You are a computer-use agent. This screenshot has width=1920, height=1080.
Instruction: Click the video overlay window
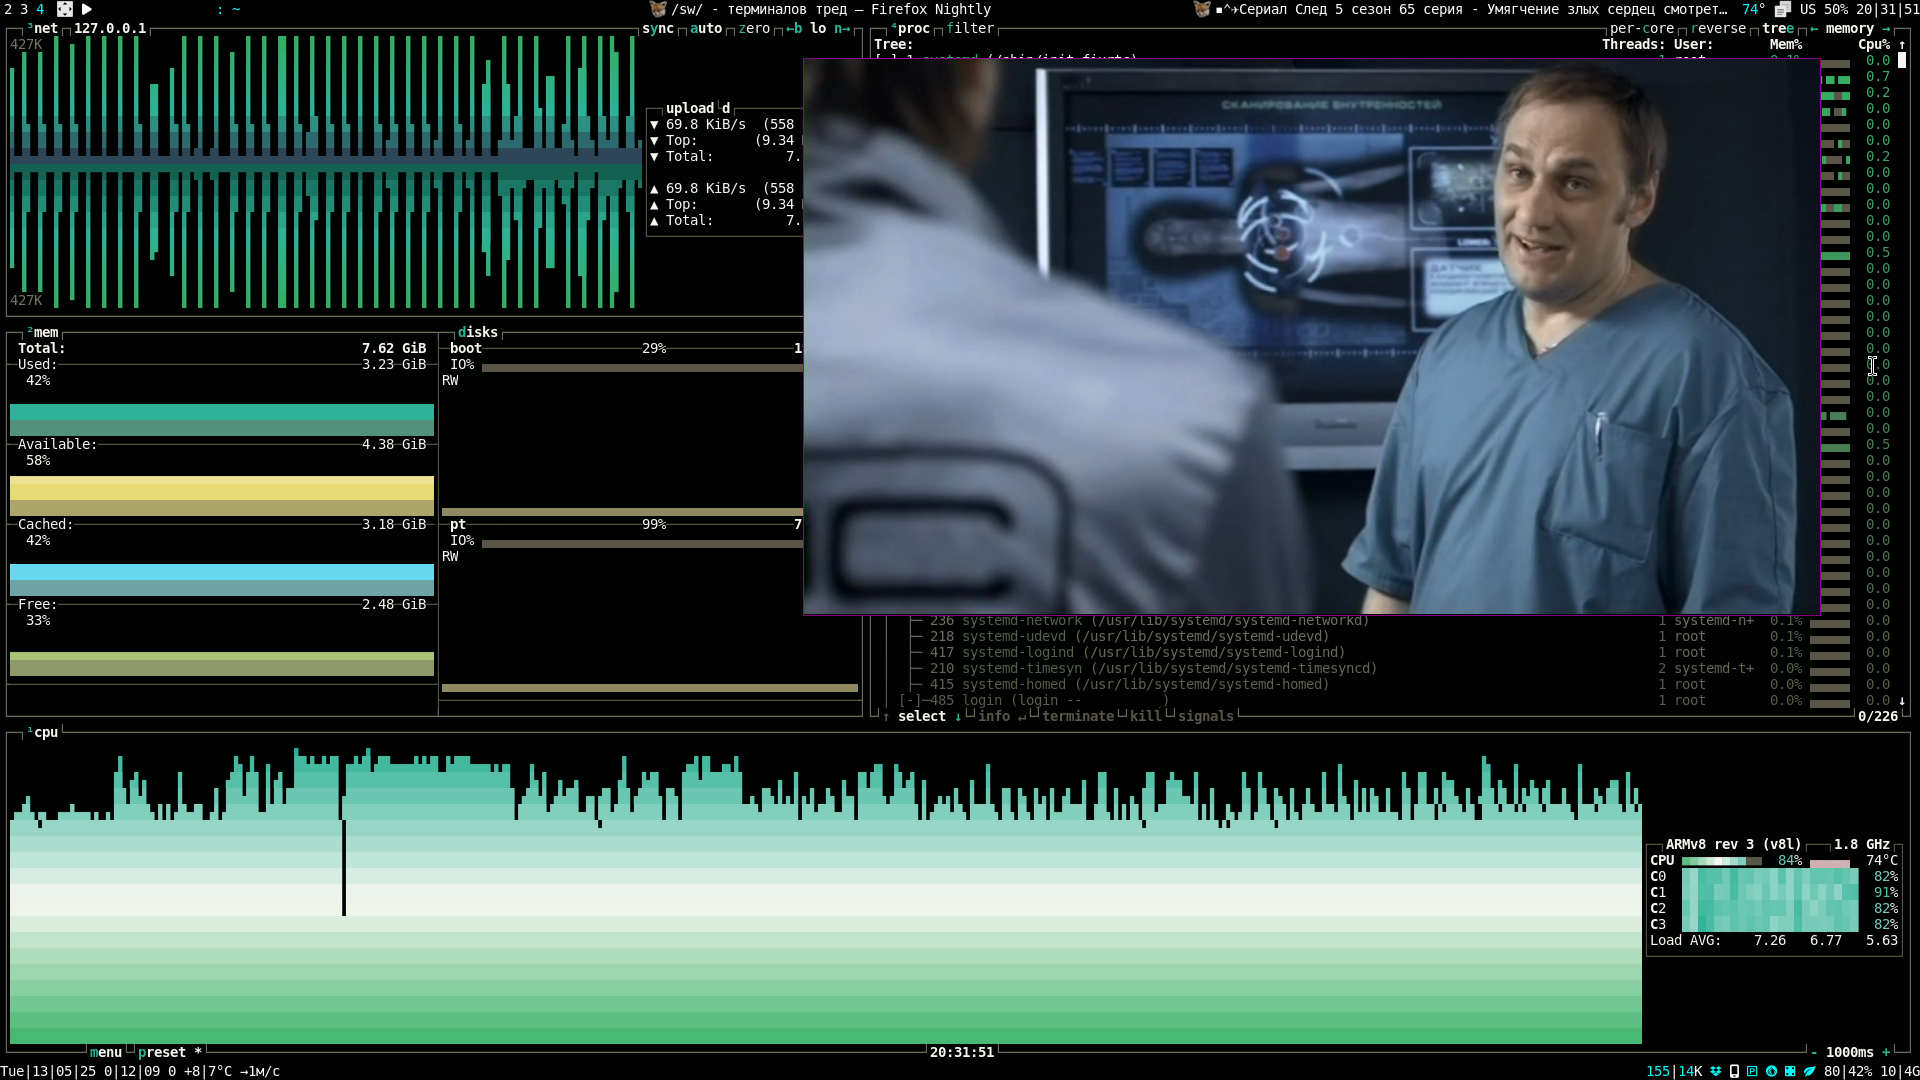(x=1312, y=336)
